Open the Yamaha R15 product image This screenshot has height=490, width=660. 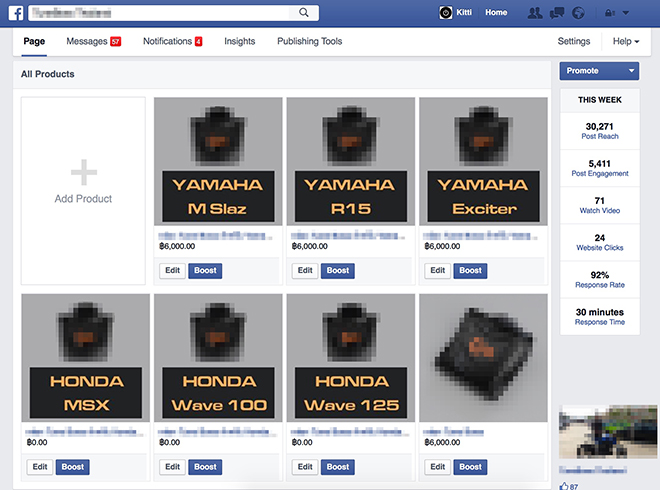(351, 161)
